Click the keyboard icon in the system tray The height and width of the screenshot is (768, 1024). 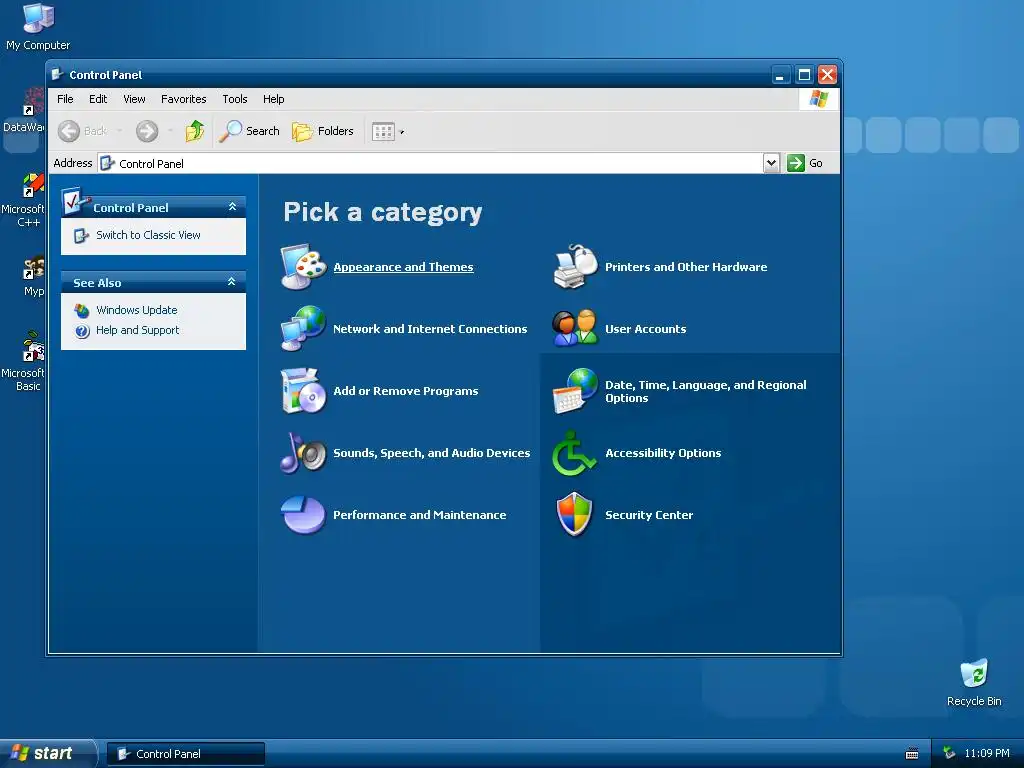pos(912,754)
